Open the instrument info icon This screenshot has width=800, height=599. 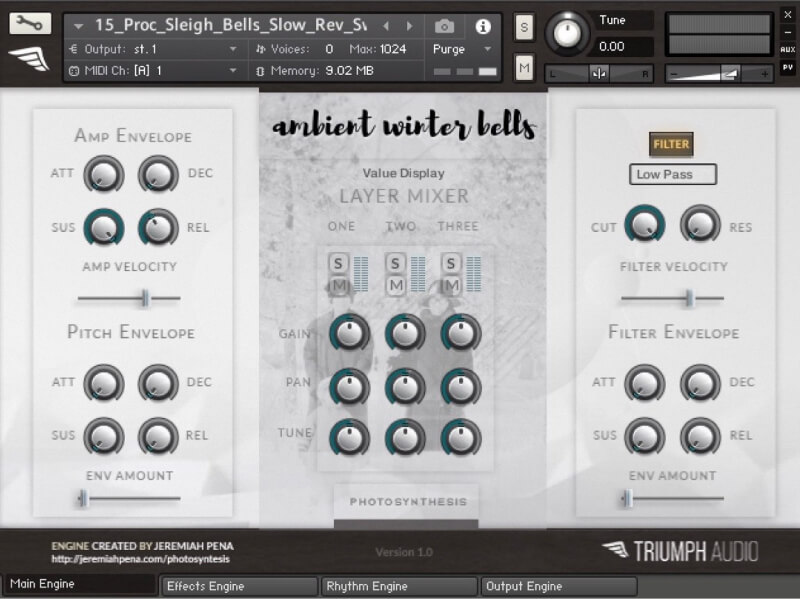point(483,26)
